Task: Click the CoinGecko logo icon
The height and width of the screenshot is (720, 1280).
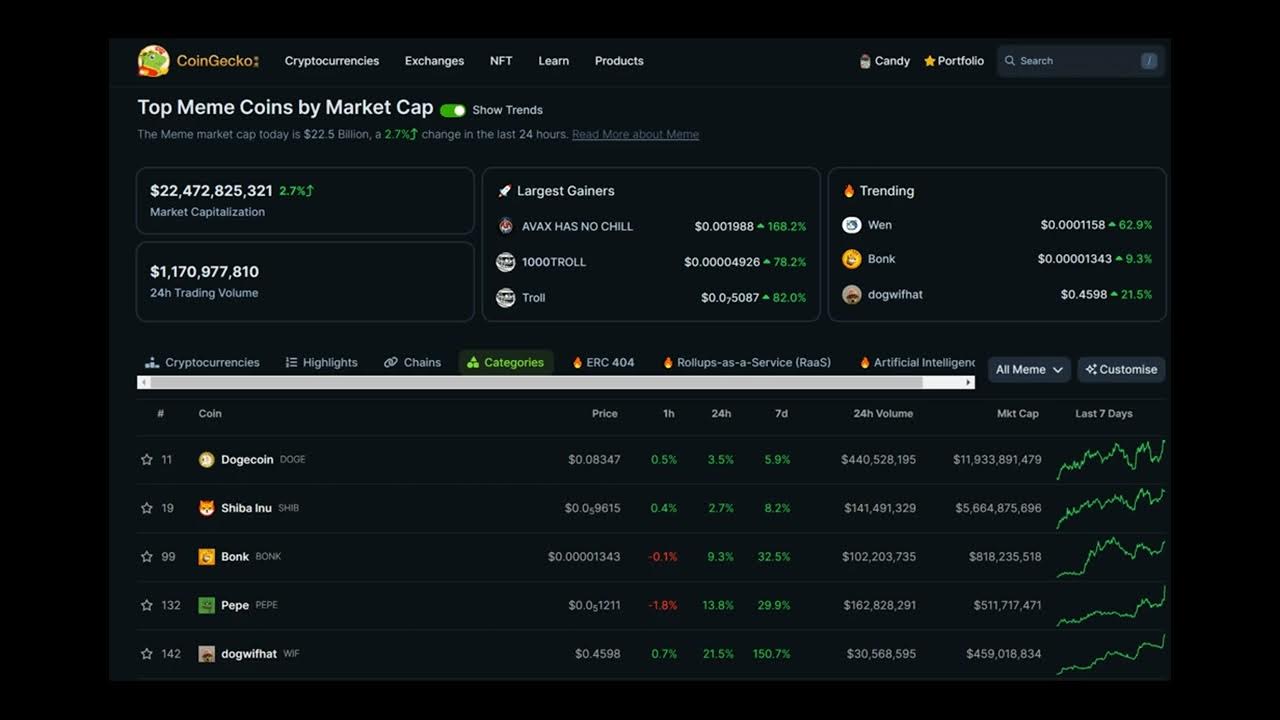Action: pos(153,61)
